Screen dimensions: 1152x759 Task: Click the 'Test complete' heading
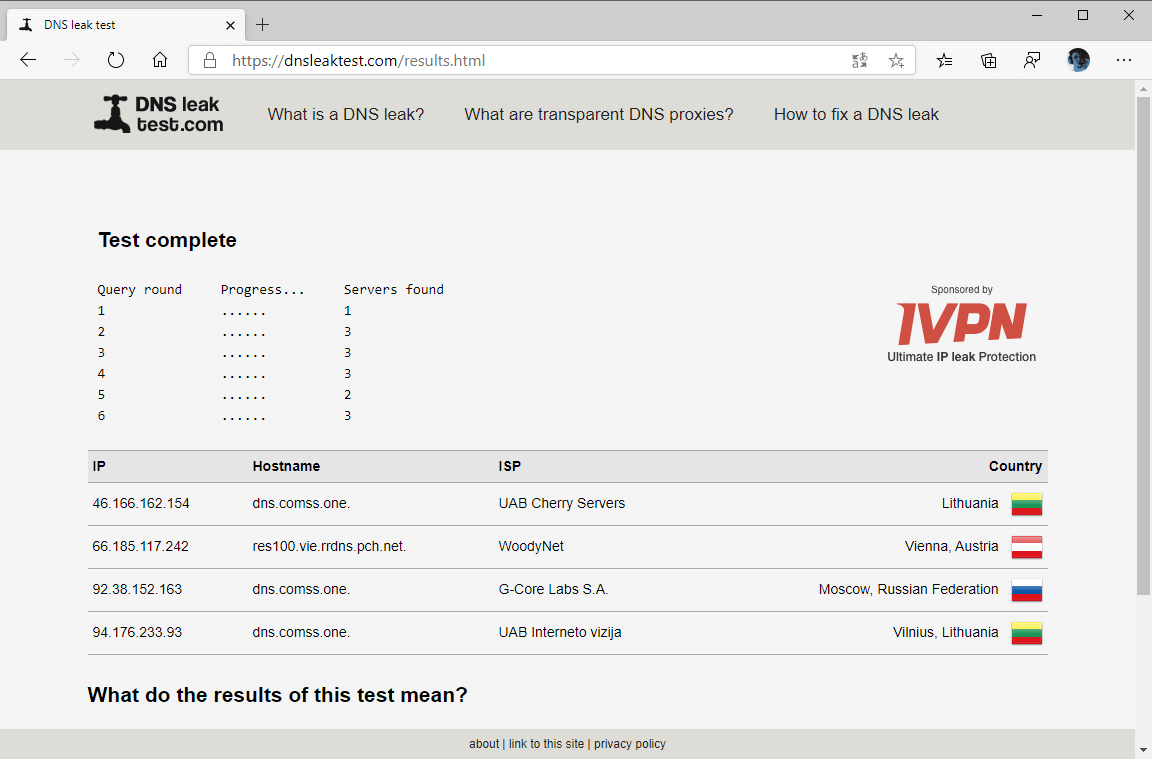[168, 240]
